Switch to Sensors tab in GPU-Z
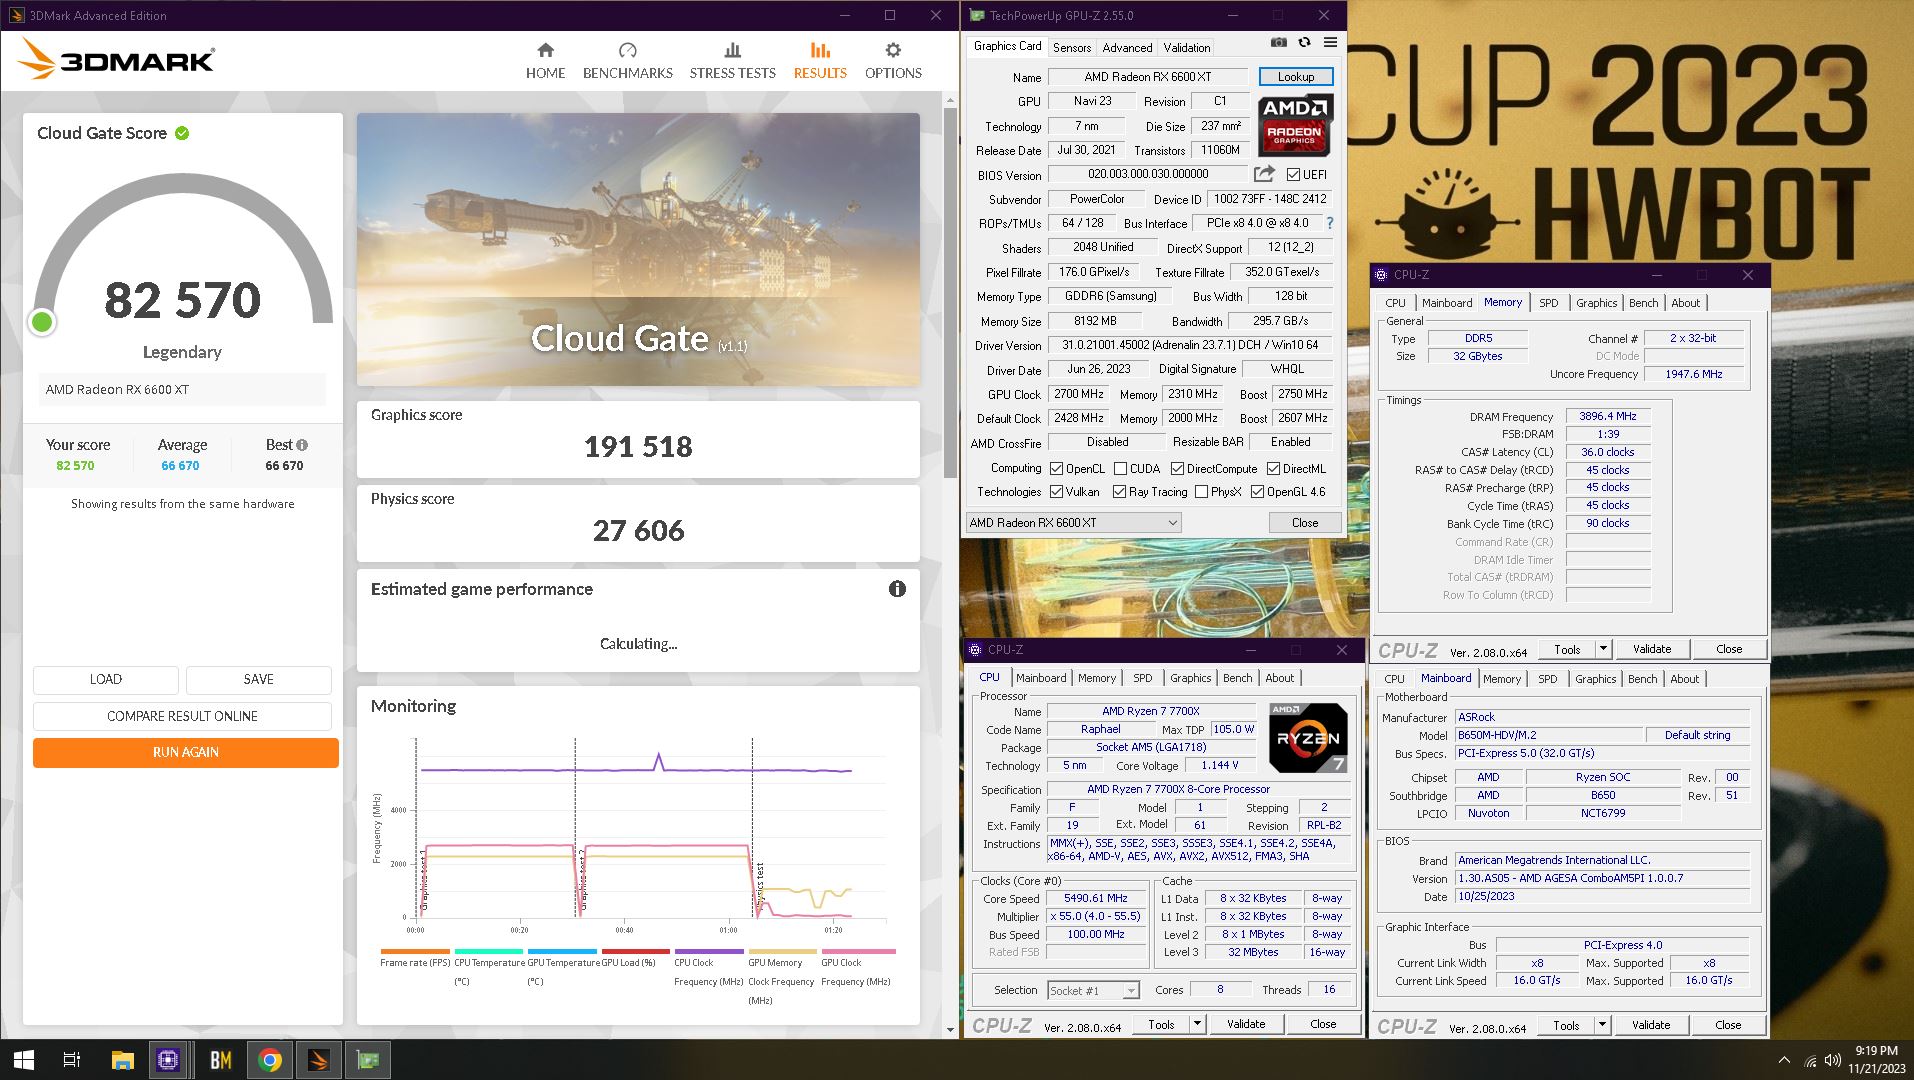The width and height of the screenshot is (1914, 1080). coord(1071,47)
